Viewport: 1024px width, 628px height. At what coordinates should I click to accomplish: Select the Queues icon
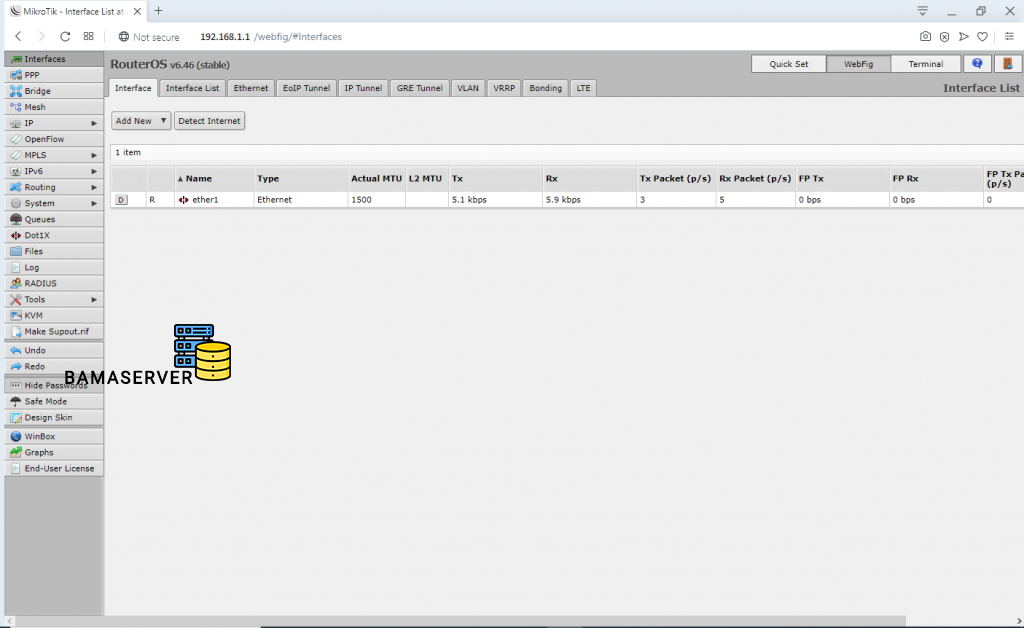16,219
